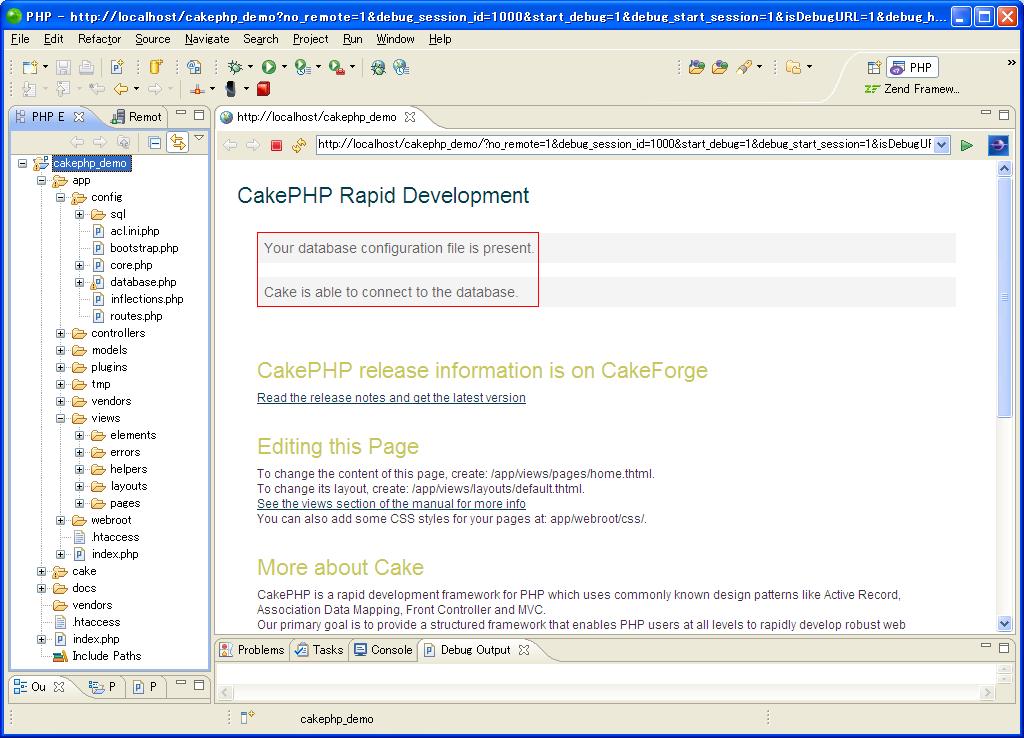Screen dimensions: 1024x738
Task: Click the Search flashlight toolbar icon
Action: pos(744,67)
